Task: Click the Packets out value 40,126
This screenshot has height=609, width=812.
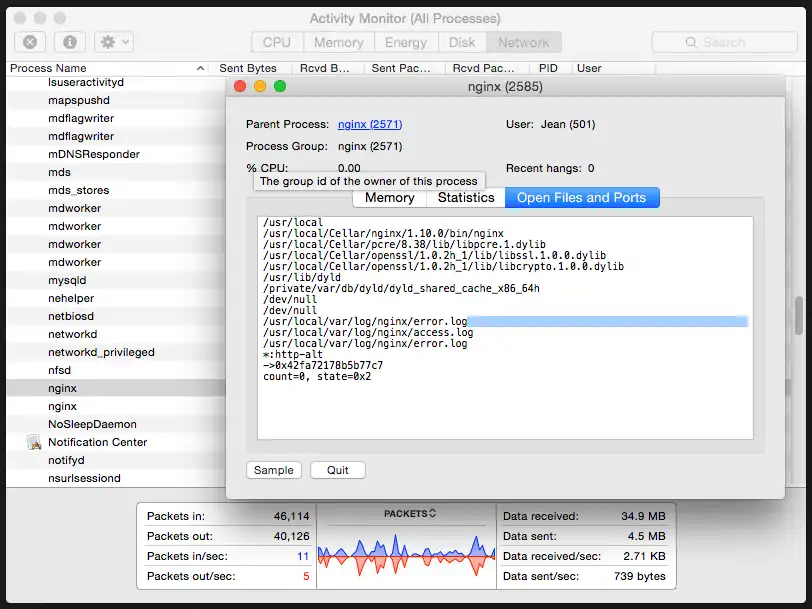Action: point(292,536)
